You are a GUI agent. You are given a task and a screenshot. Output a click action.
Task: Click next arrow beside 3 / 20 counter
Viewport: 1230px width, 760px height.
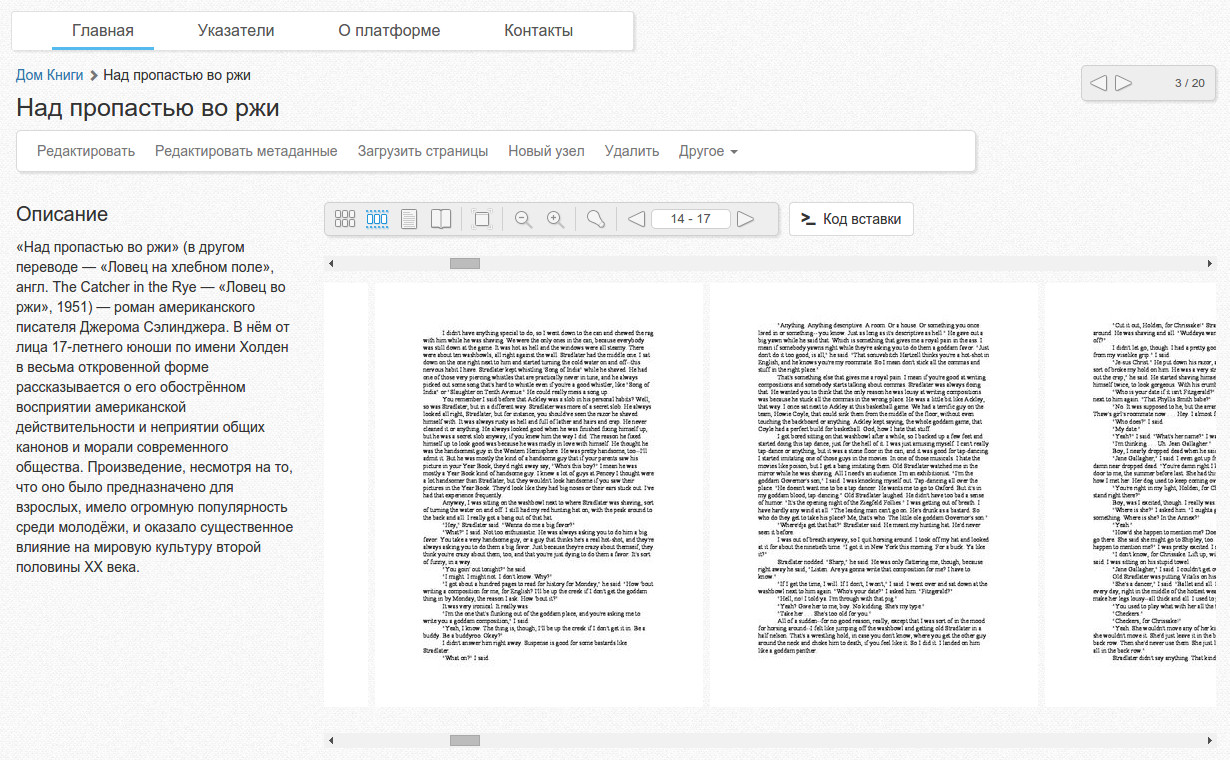click(x=1123, y=83)
